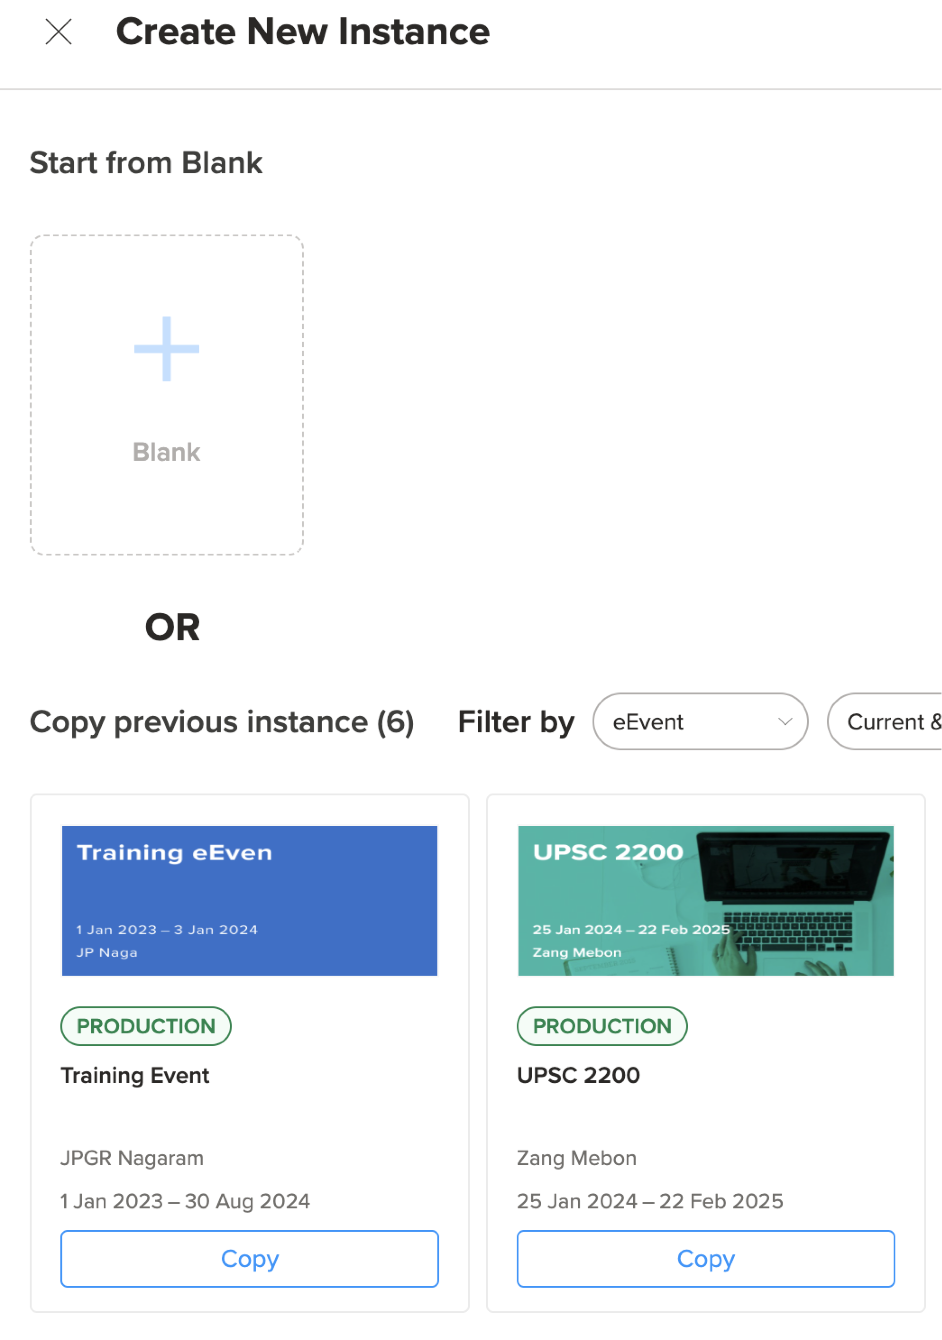Click the UPSC 2200 banner thumbnail
This screenshot has width=942, height=1340.
[705, 900]
